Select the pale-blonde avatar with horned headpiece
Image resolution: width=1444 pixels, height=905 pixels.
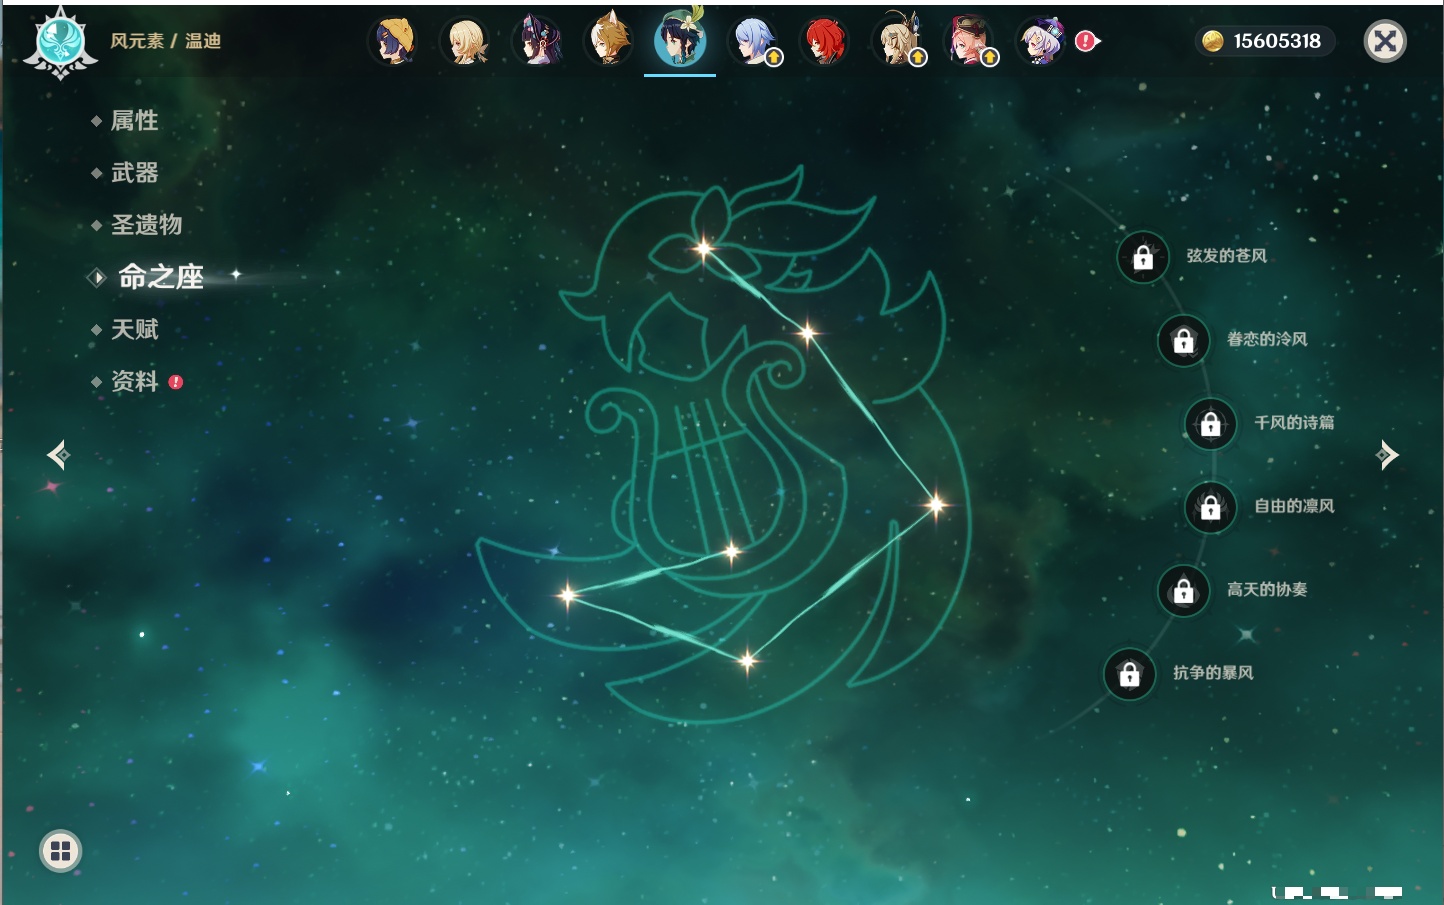pyautogui.click(x=899, y=42)
